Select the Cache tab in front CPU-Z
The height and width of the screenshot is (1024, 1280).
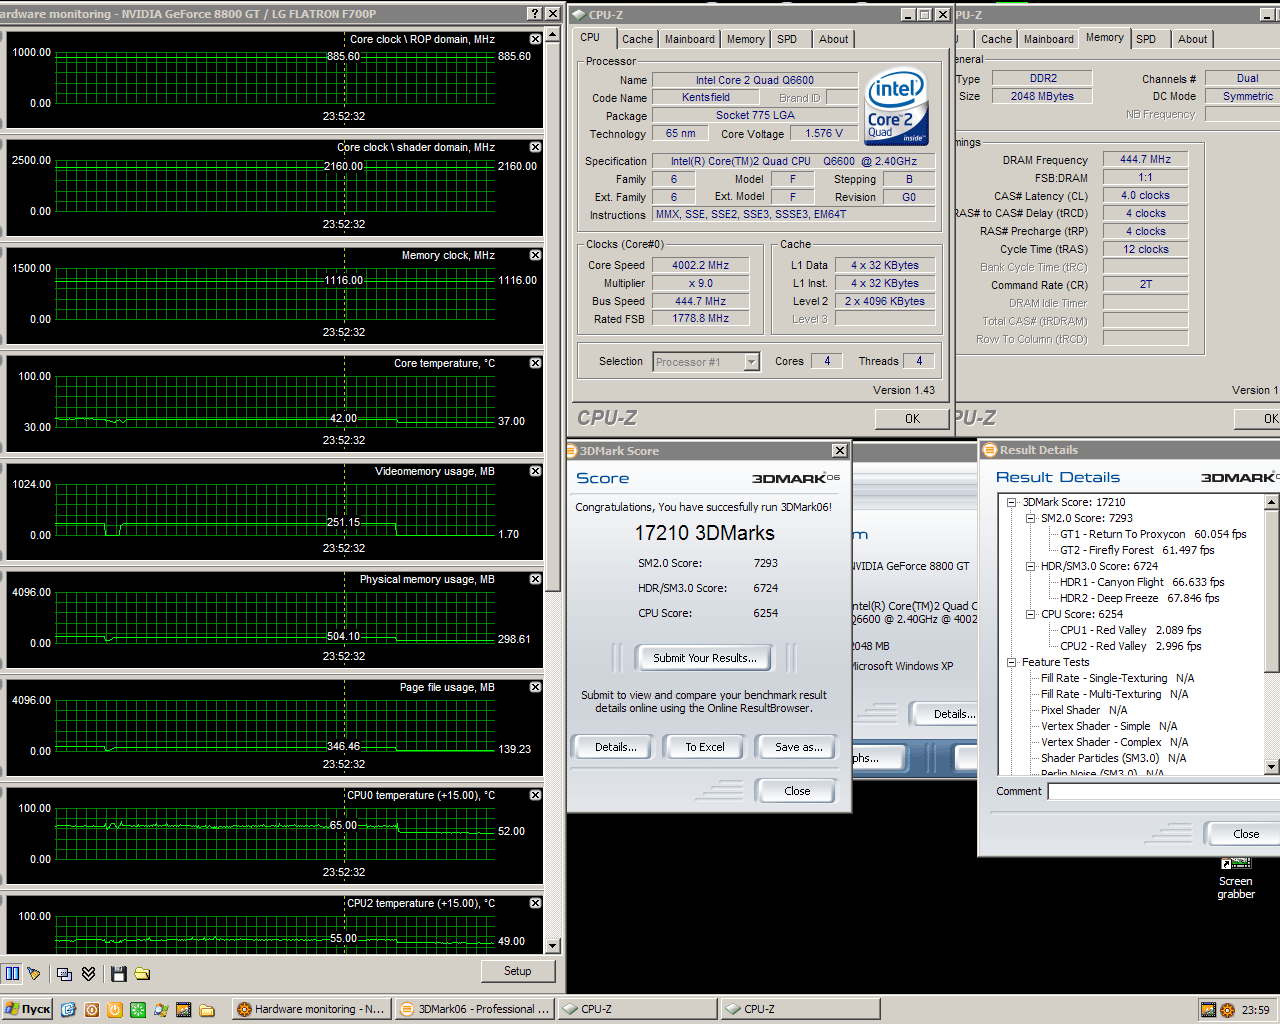point(637,39)
